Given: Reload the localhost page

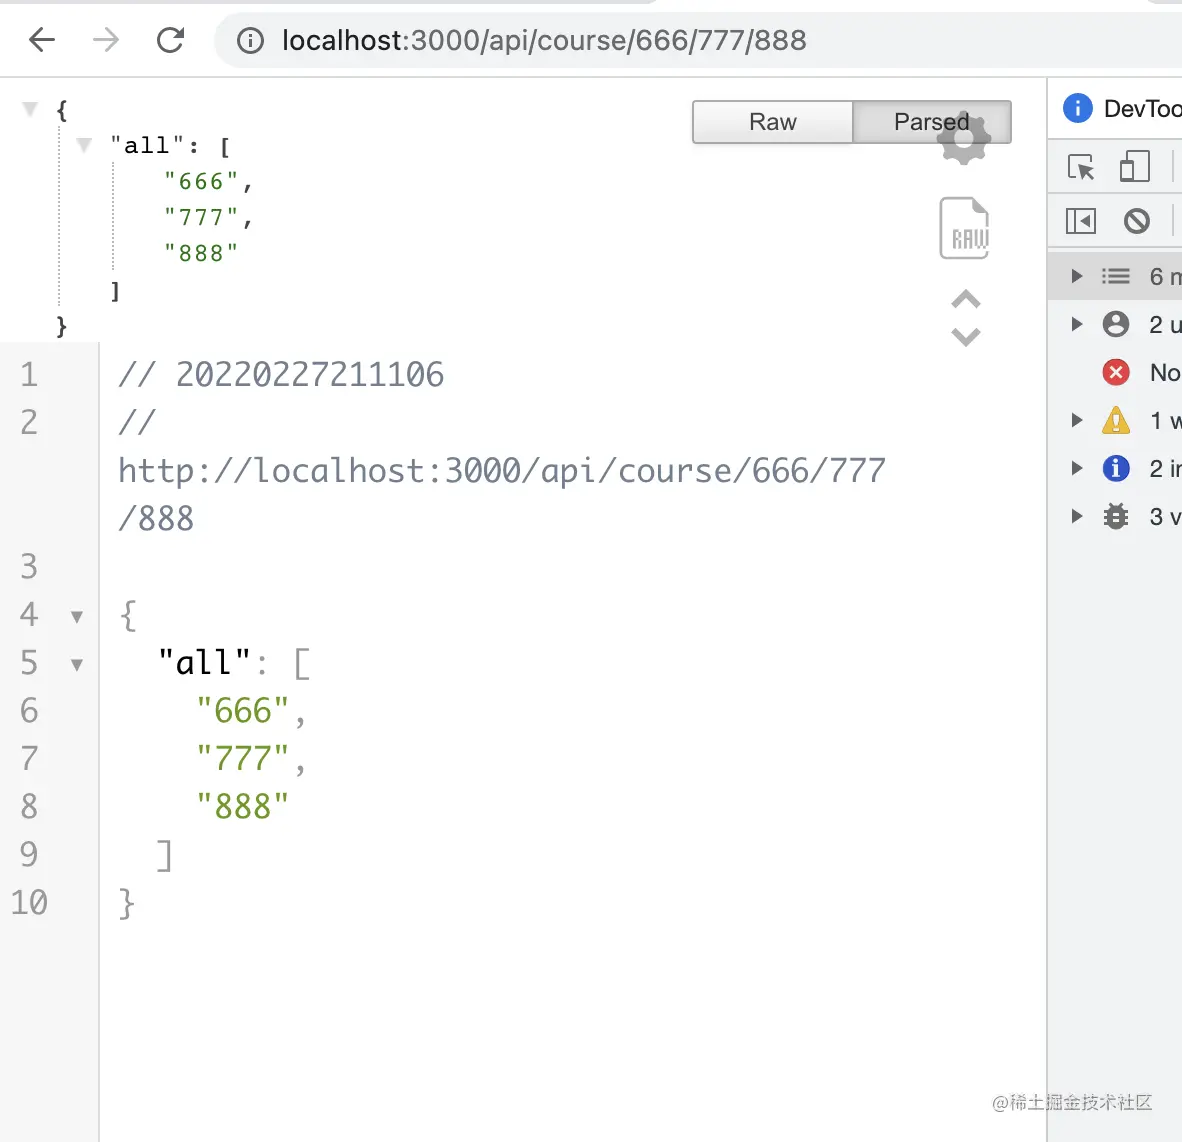Looking at the screenshot, I should coord(170,40).
